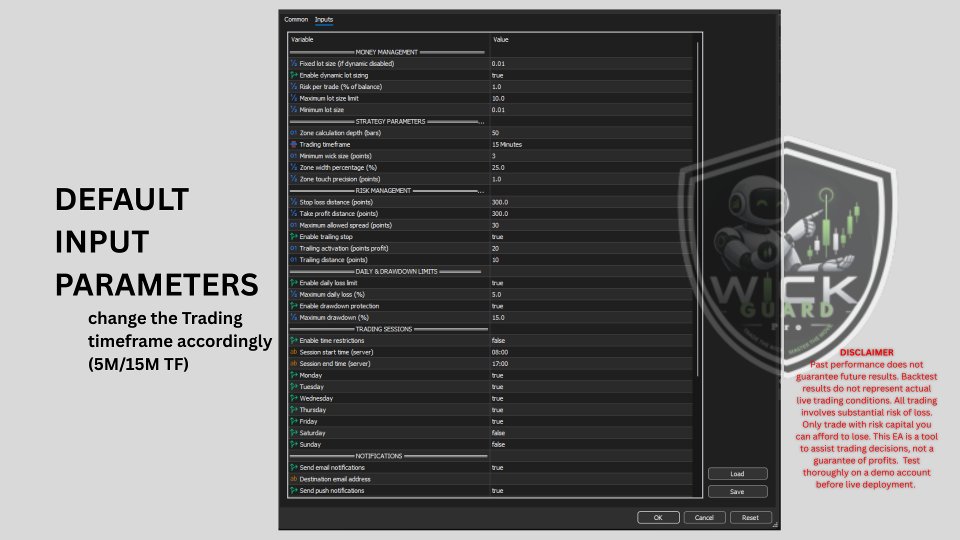Click the Cancel button
The image size is (960, 540).
704,517
